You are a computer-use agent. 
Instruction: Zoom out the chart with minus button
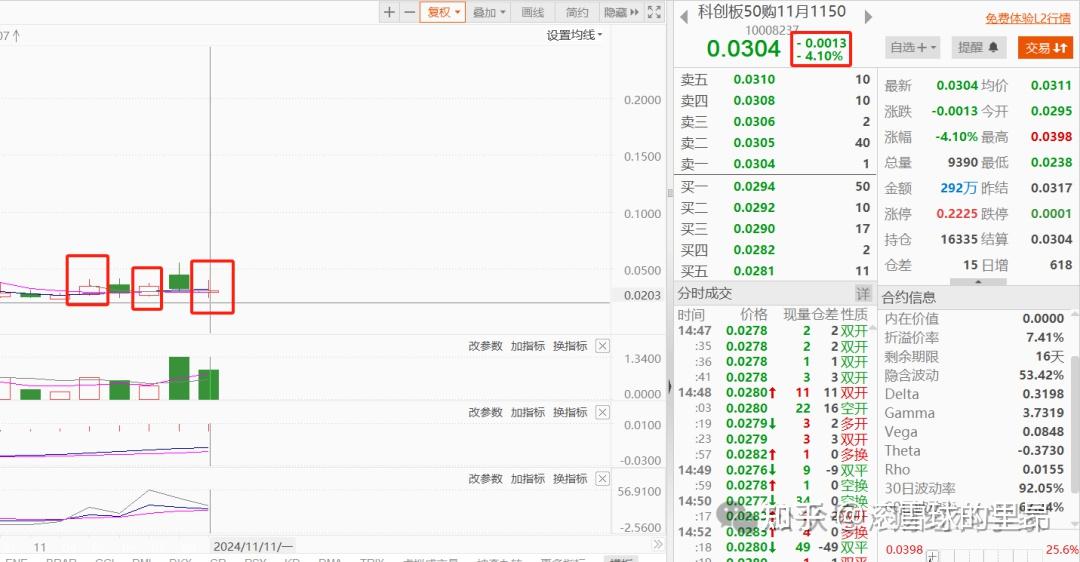point(409,12)
